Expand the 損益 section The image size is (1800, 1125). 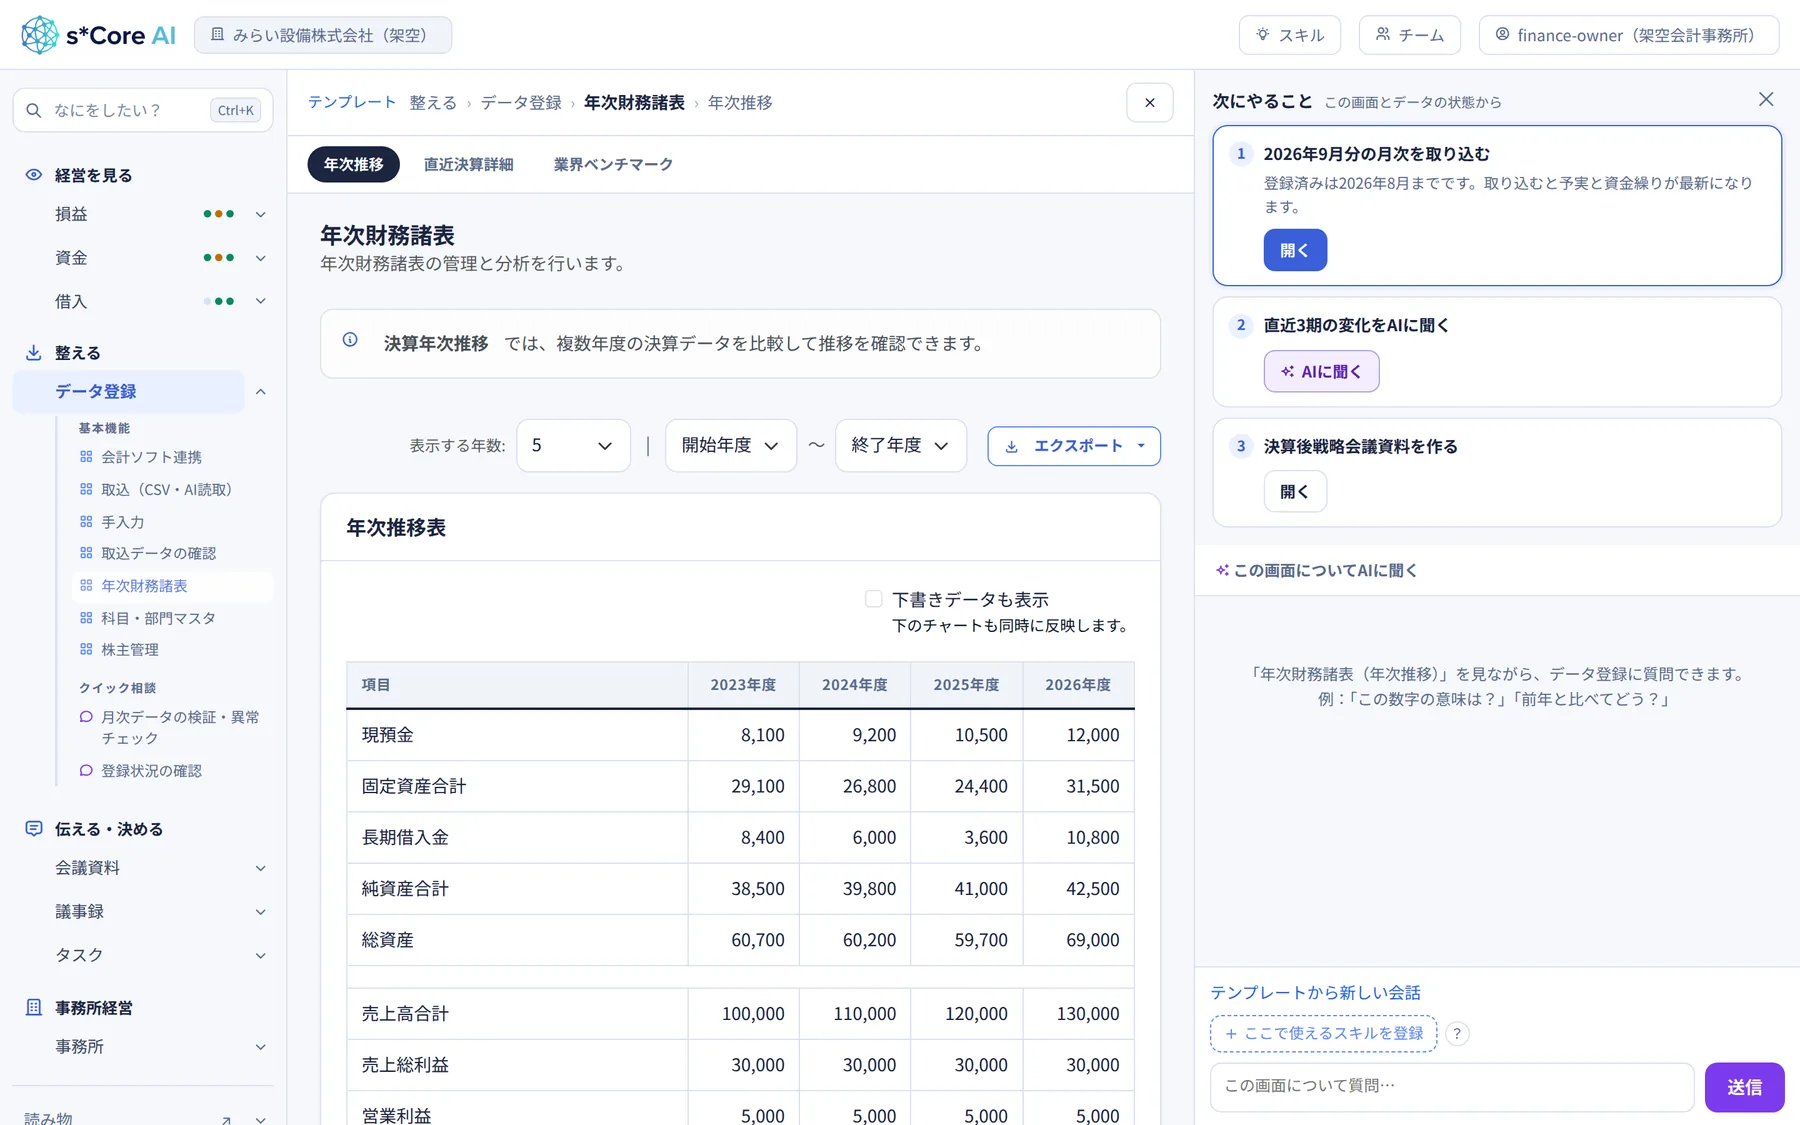260,214
